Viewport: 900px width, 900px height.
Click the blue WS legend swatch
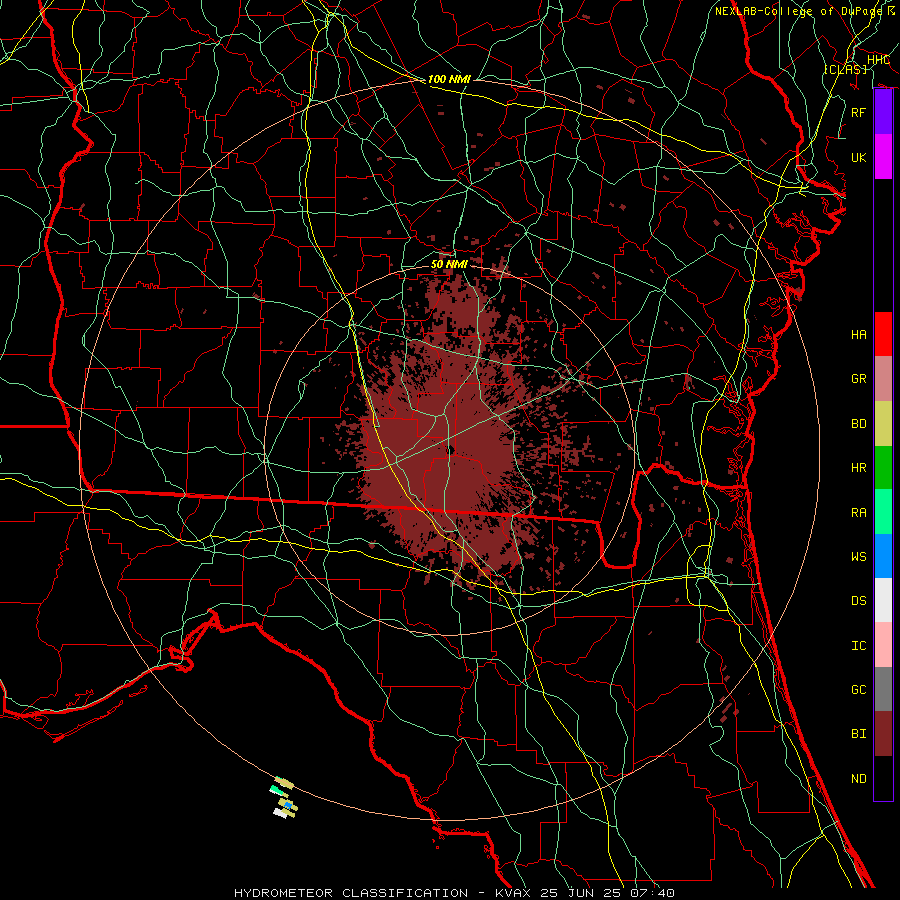(x=883, y=556)
